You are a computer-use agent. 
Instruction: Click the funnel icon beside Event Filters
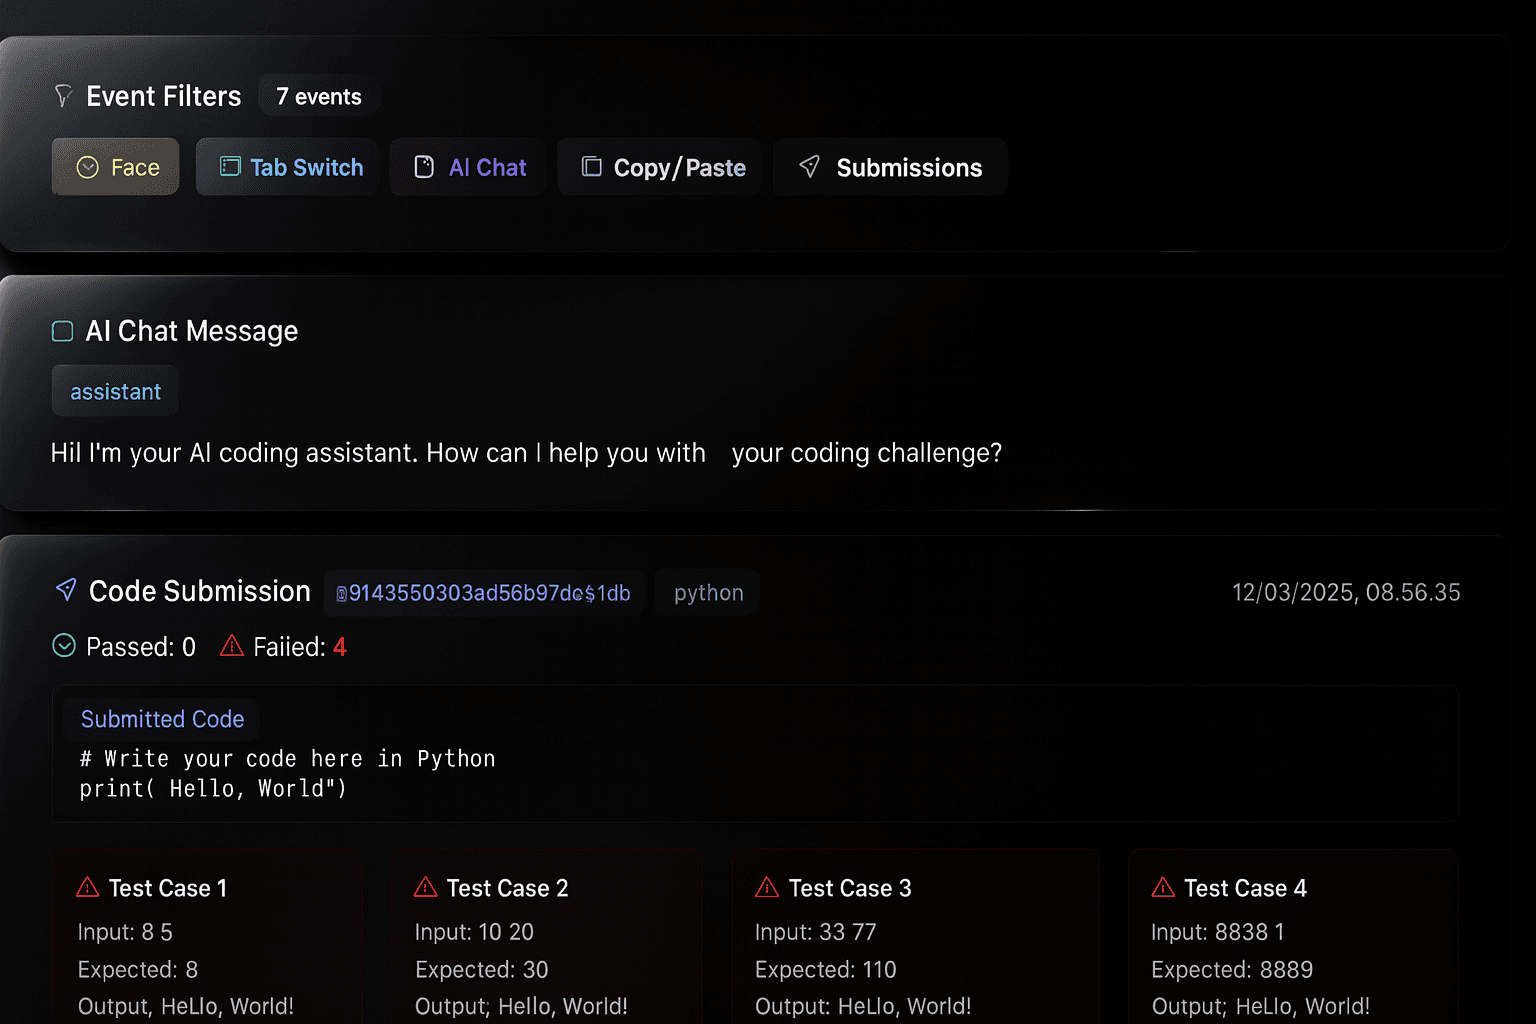(63, 96)
